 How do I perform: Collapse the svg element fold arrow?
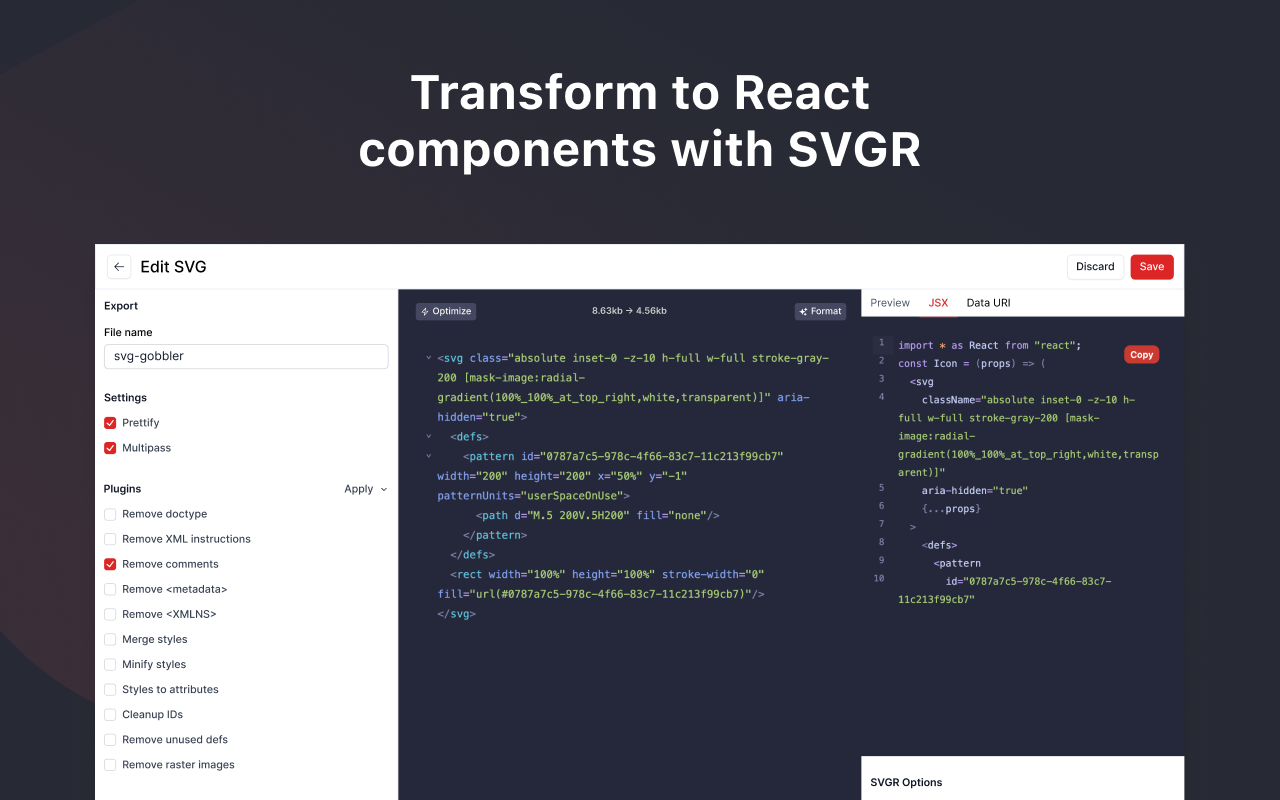point(428,358)
